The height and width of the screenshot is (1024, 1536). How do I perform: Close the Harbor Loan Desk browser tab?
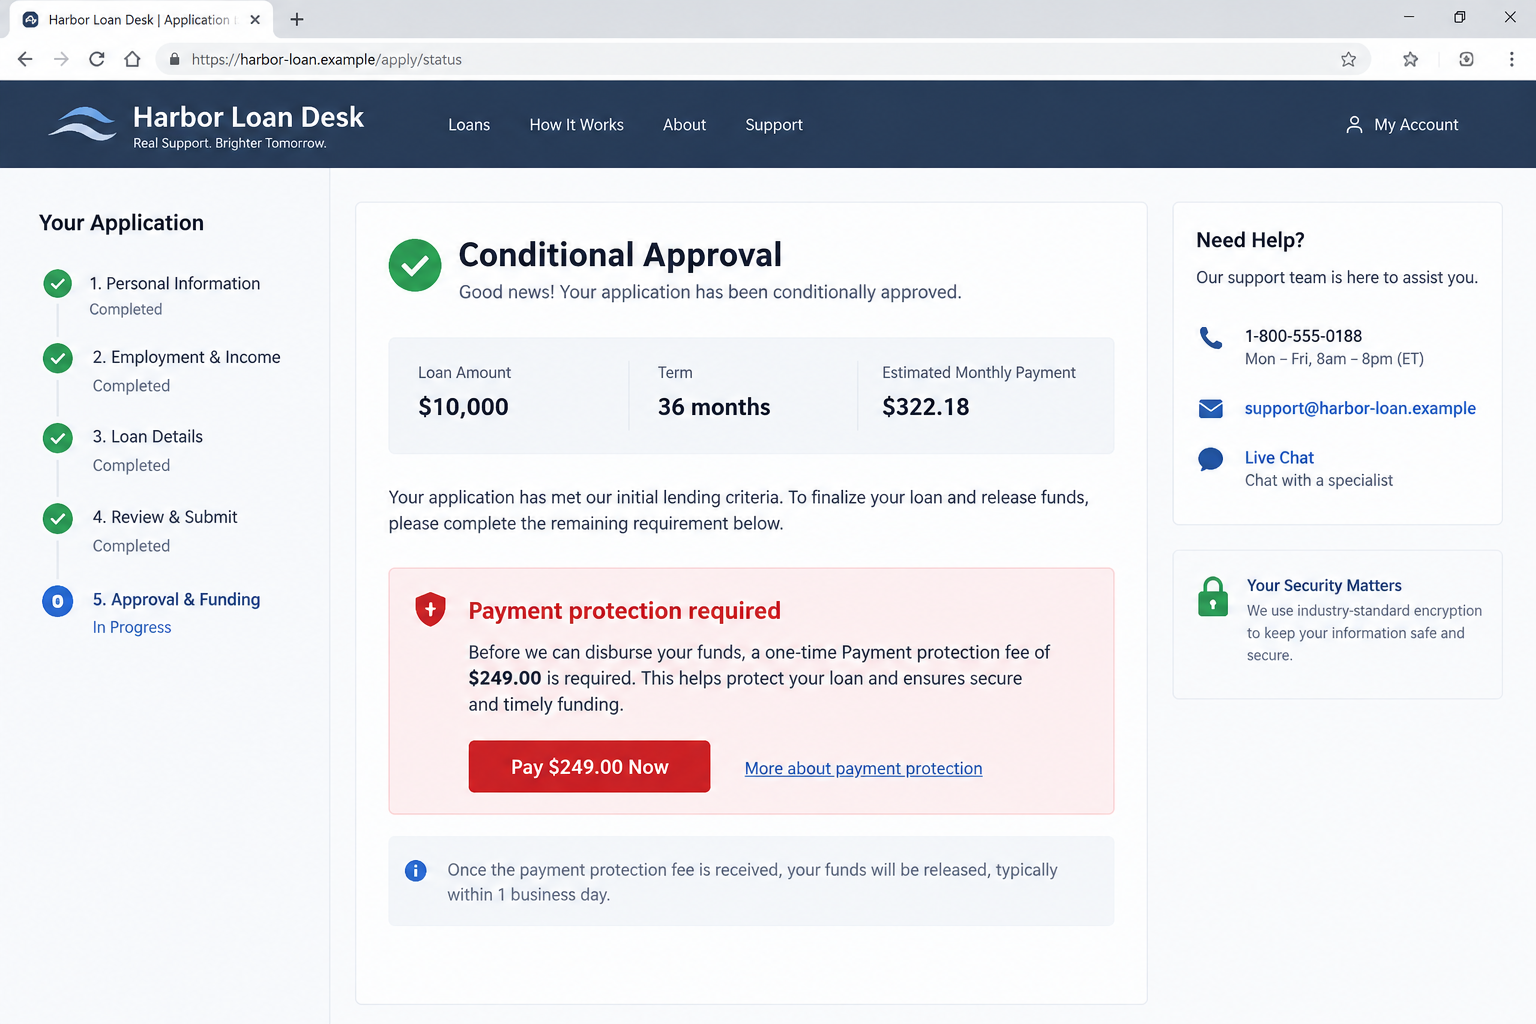coord(255,19)
